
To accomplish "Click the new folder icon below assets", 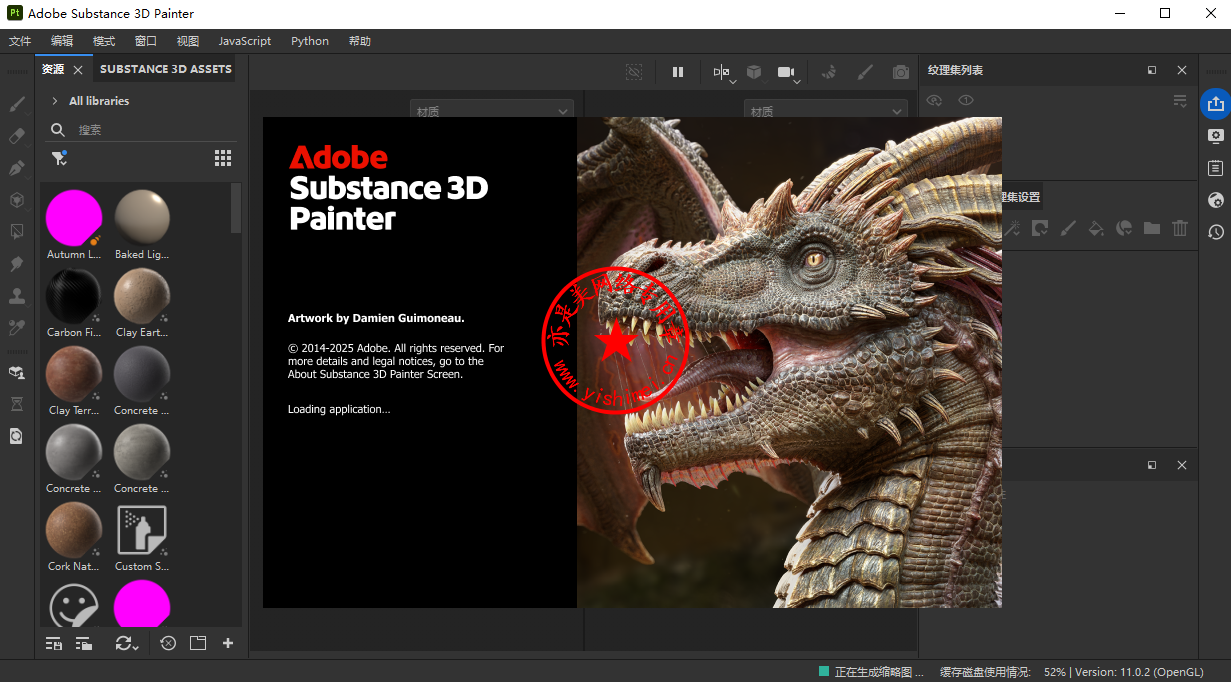I will click(x=198, y=643).
